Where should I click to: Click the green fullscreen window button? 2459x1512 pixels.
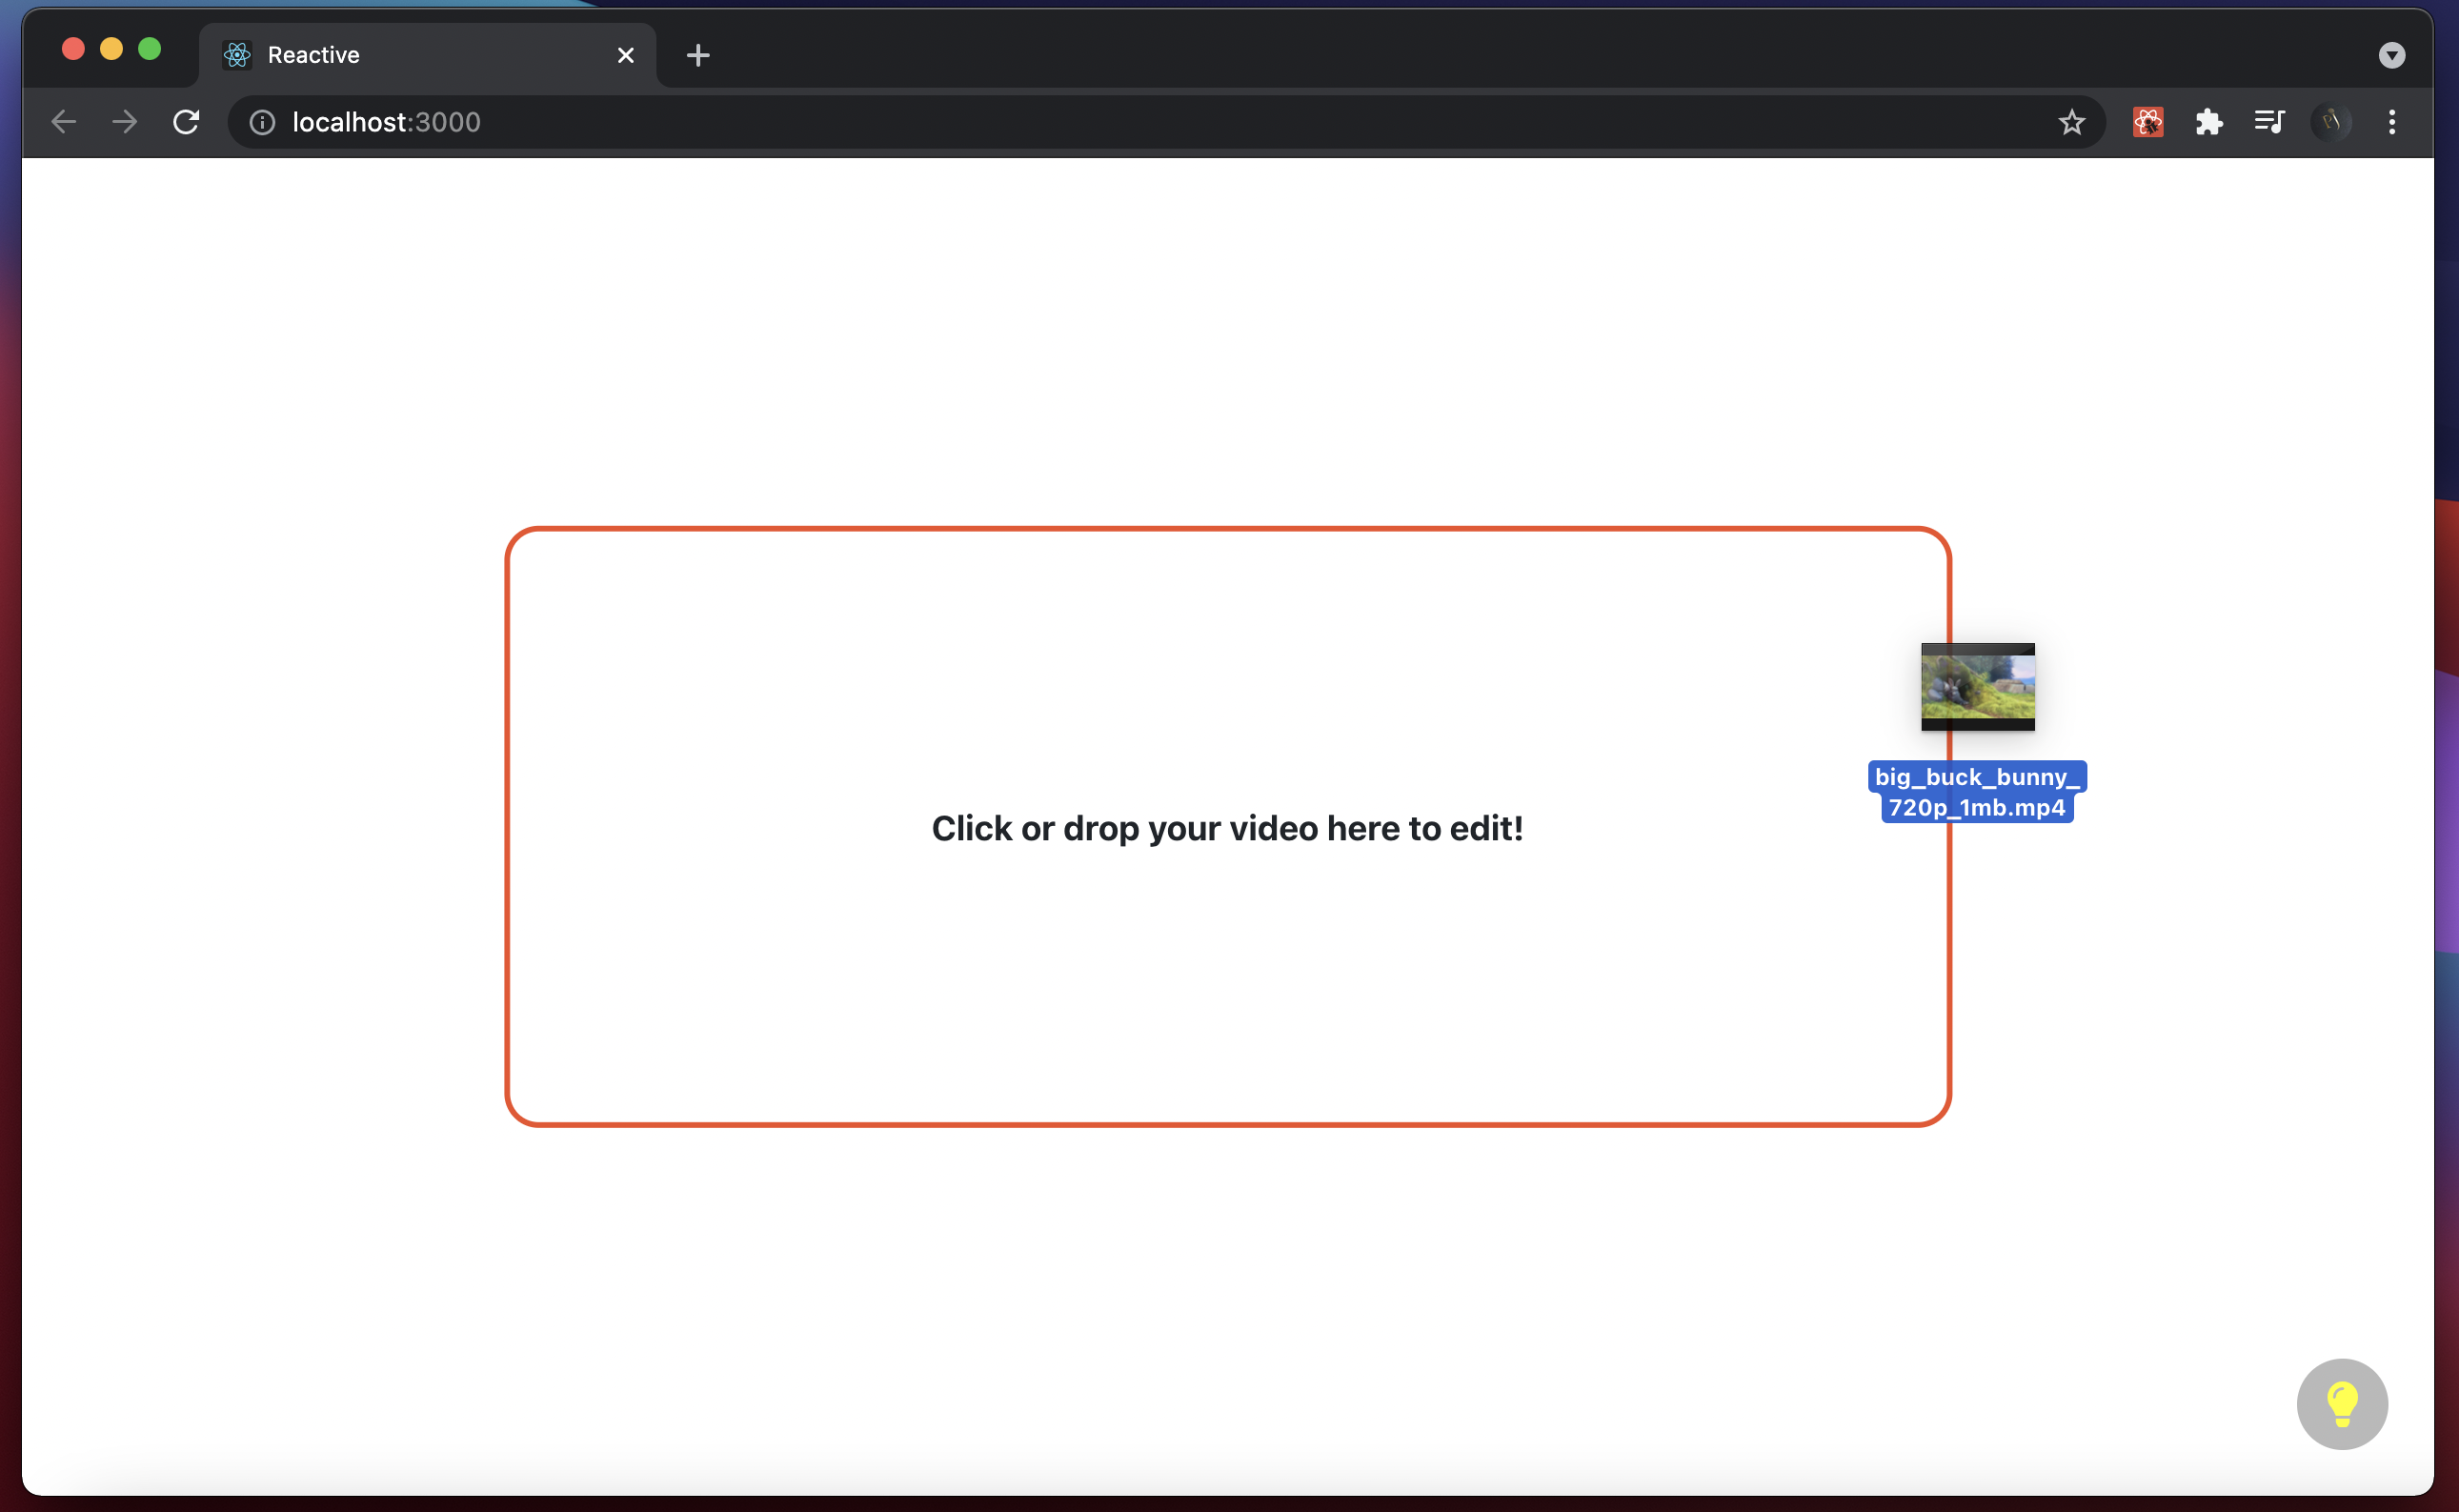click(x=150, y=49)
